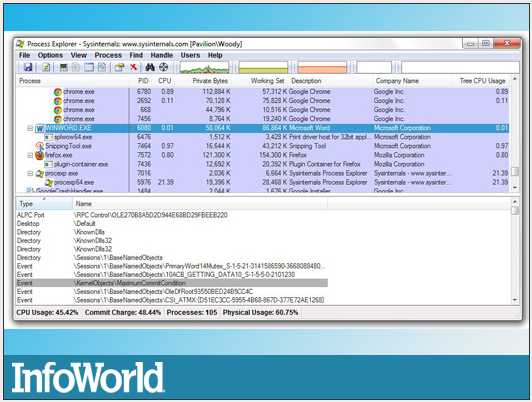Sort by the Working Set column header
The image size is (532, 402).
260,81
